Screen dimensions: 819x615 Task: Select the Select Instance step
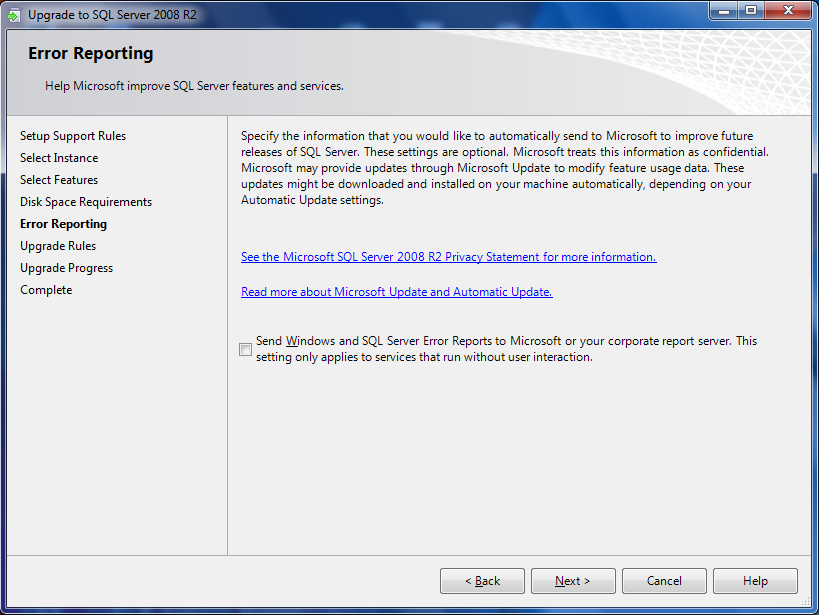coord(59,158)
